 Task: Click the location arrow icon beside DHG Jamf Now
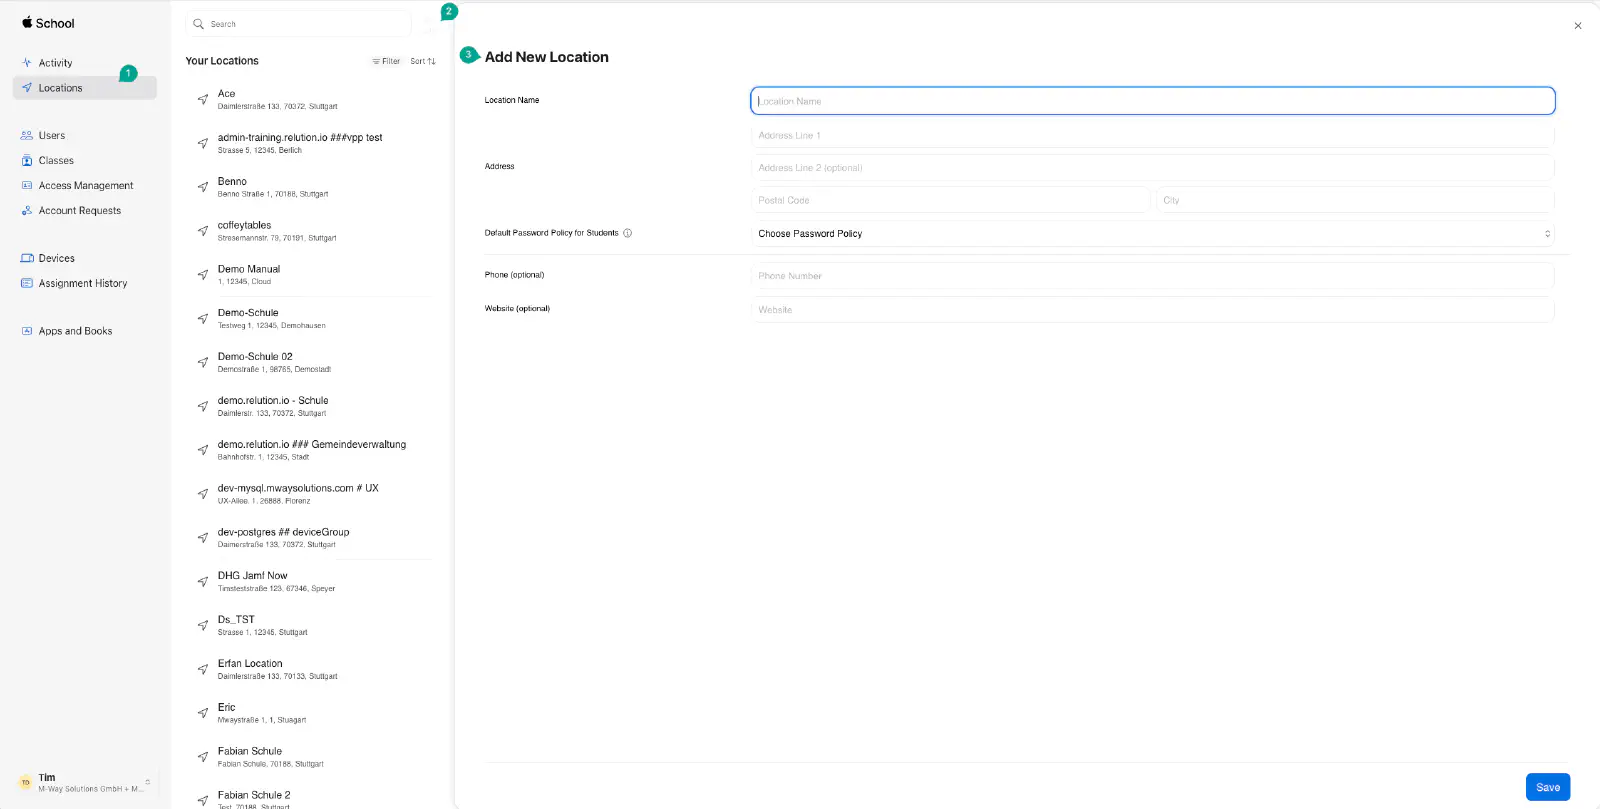(x=203, y=581)
